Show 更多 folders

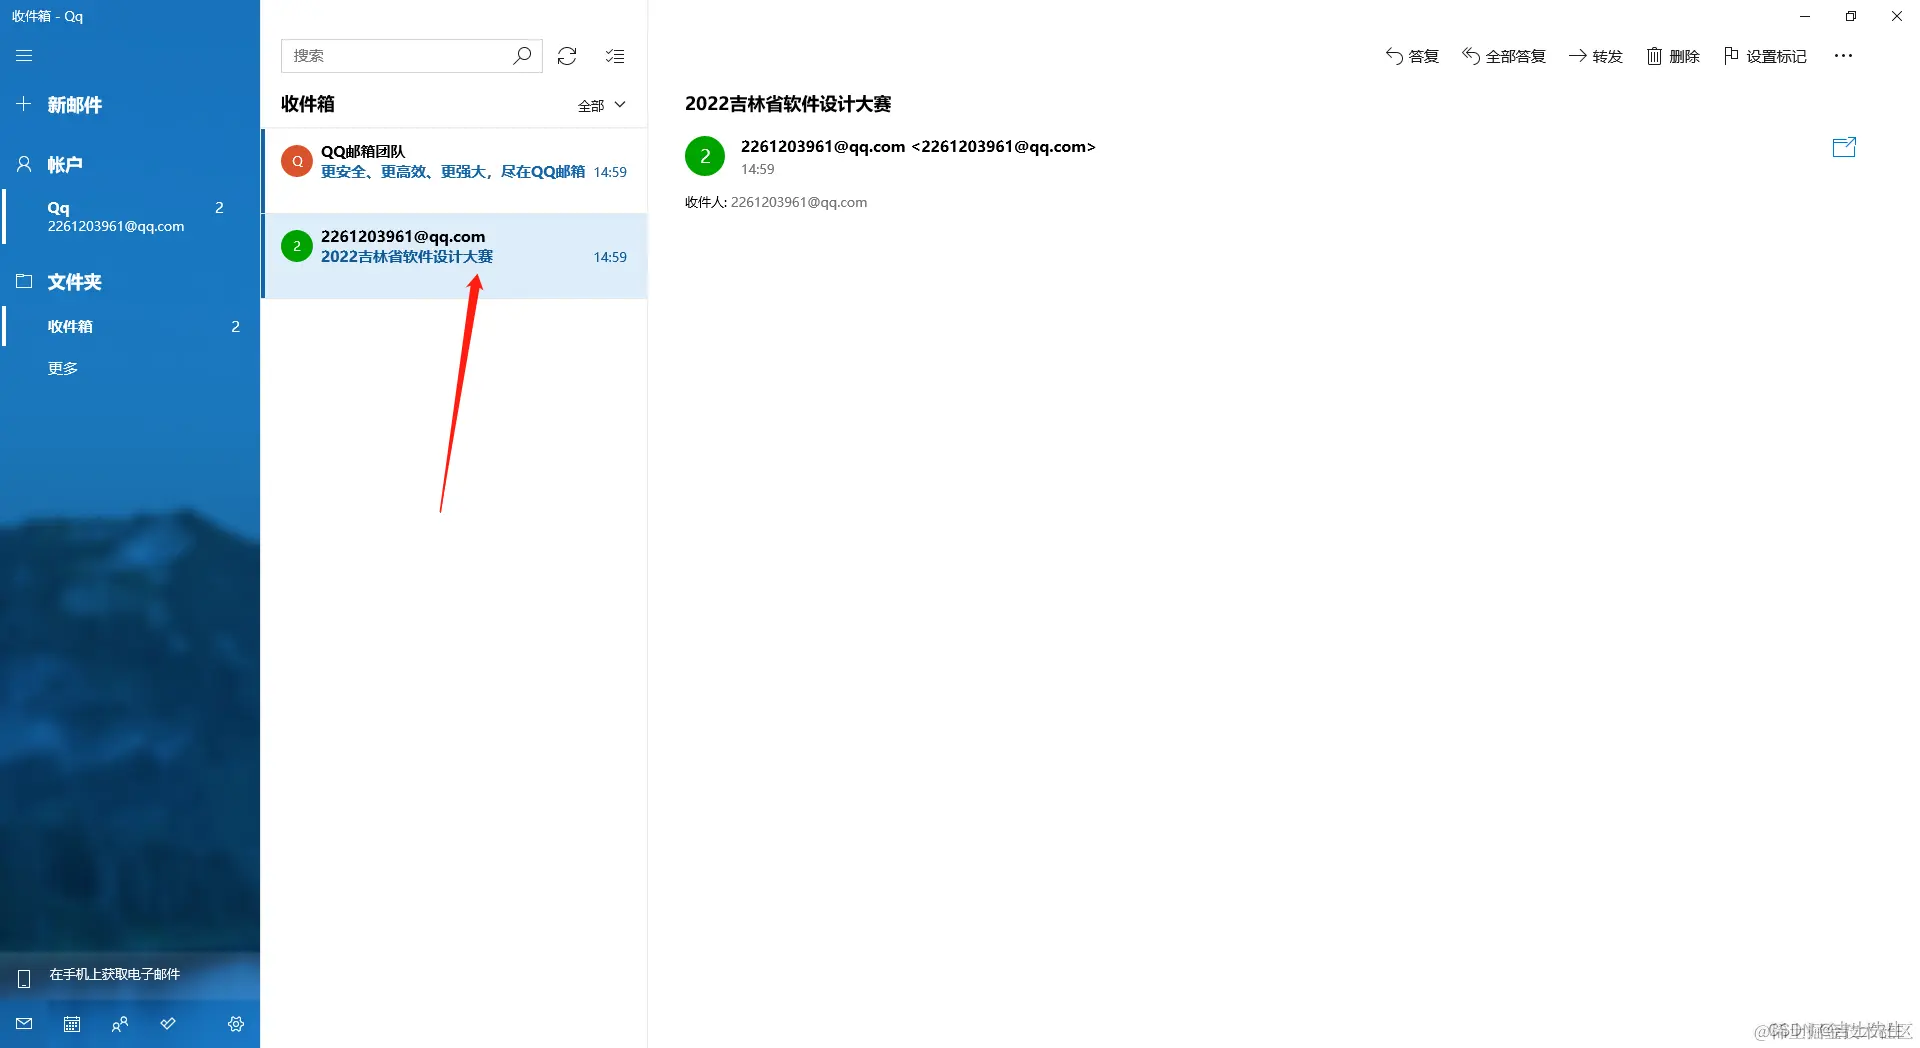(63, 368)
